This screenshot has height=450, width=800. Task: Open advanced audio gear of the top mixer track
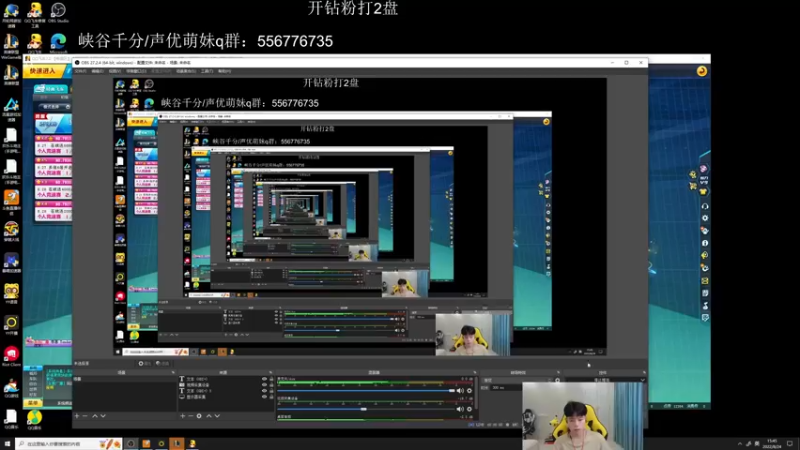click(x=469, y=391)
